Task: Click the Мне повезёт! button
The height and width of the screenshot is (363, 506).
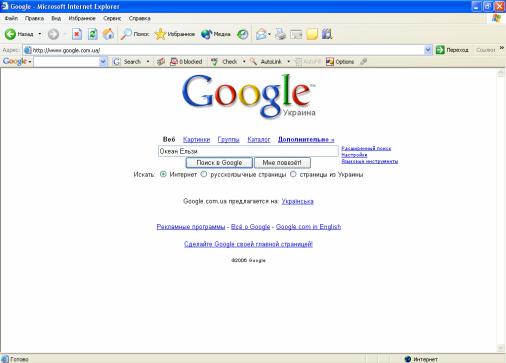Action: coord(282,163)
